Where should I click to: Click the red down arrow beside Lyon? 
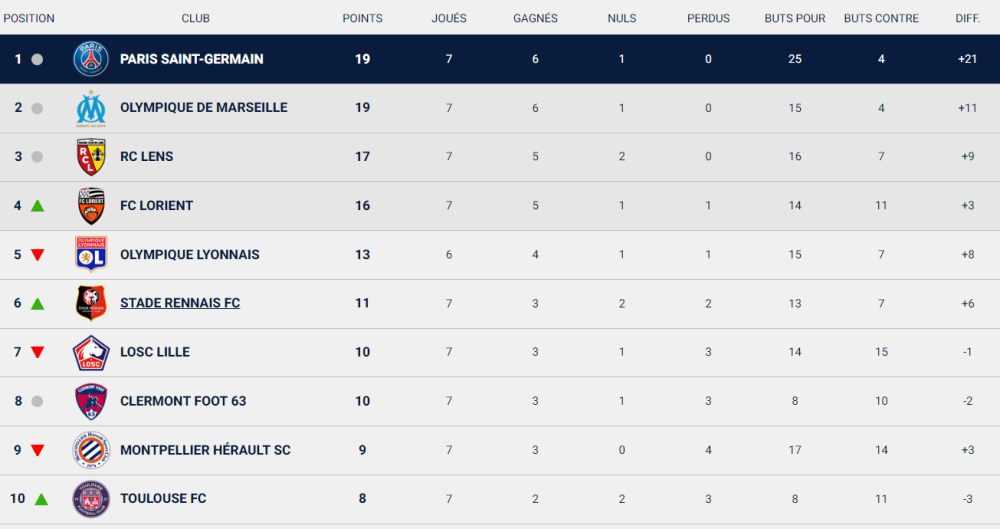click(38, 255)
